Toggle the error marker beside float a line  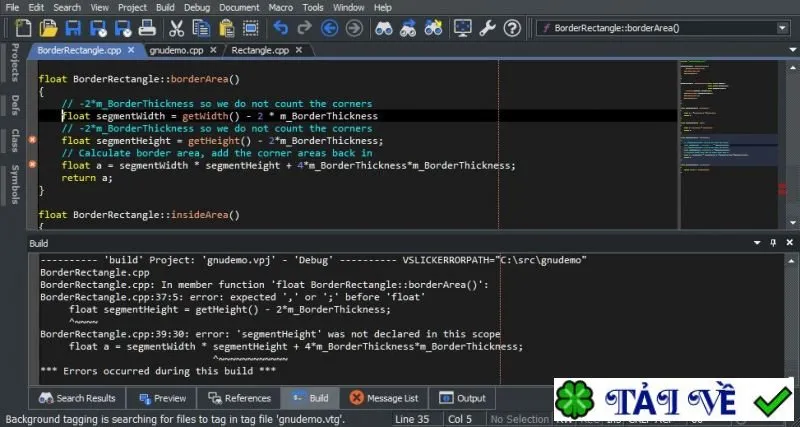pos(32,164)
